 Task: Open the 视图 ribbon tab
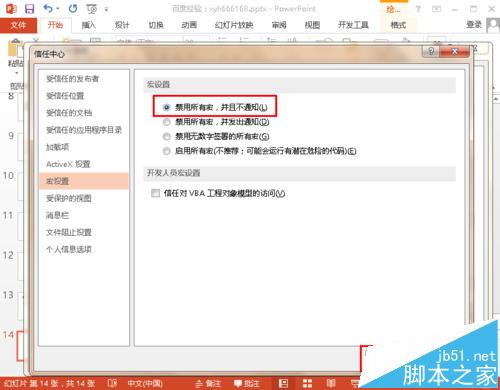[x=312, y=25]
